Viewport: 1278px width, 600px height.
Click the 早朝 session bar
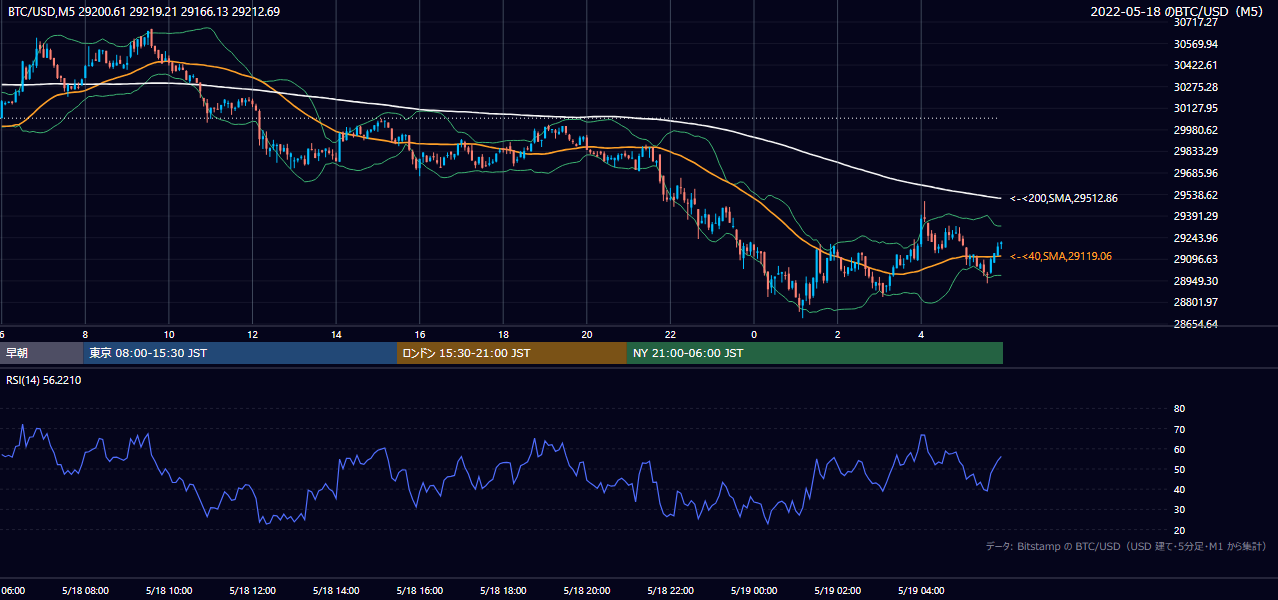point(41,353)
